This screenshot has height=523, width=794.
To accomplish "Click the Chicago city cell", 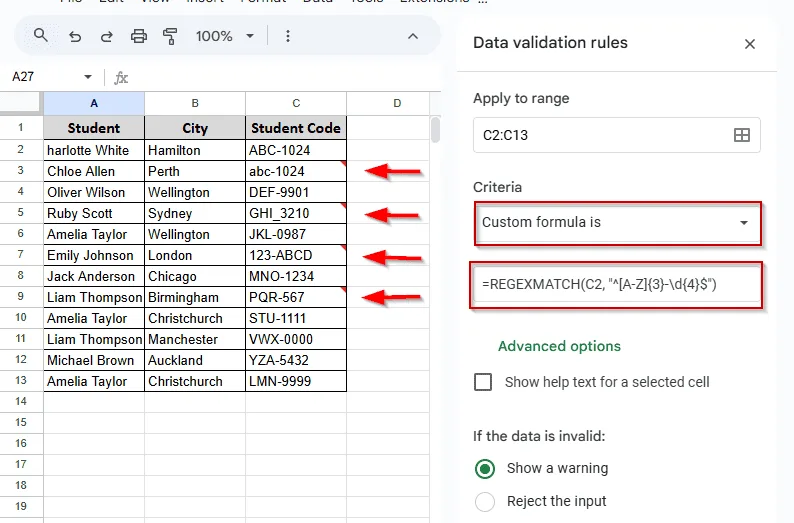I will click(195, 276).
